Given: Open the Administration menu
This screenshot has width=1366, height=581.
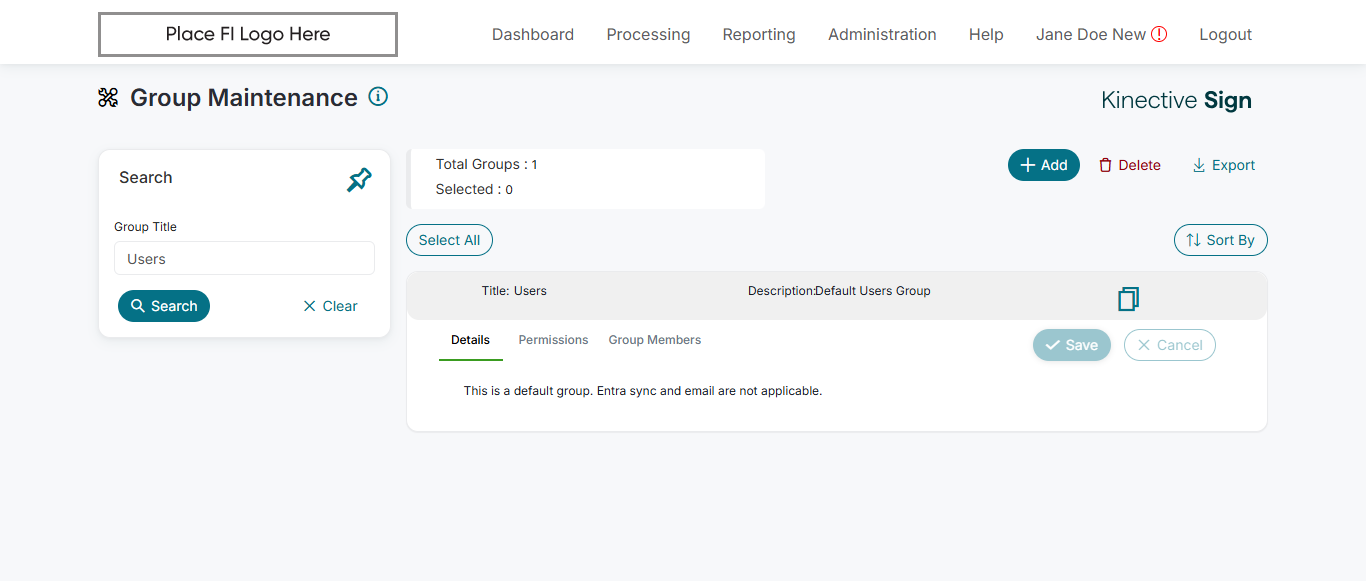Looking at the screenshot, I should coord(882,34).
